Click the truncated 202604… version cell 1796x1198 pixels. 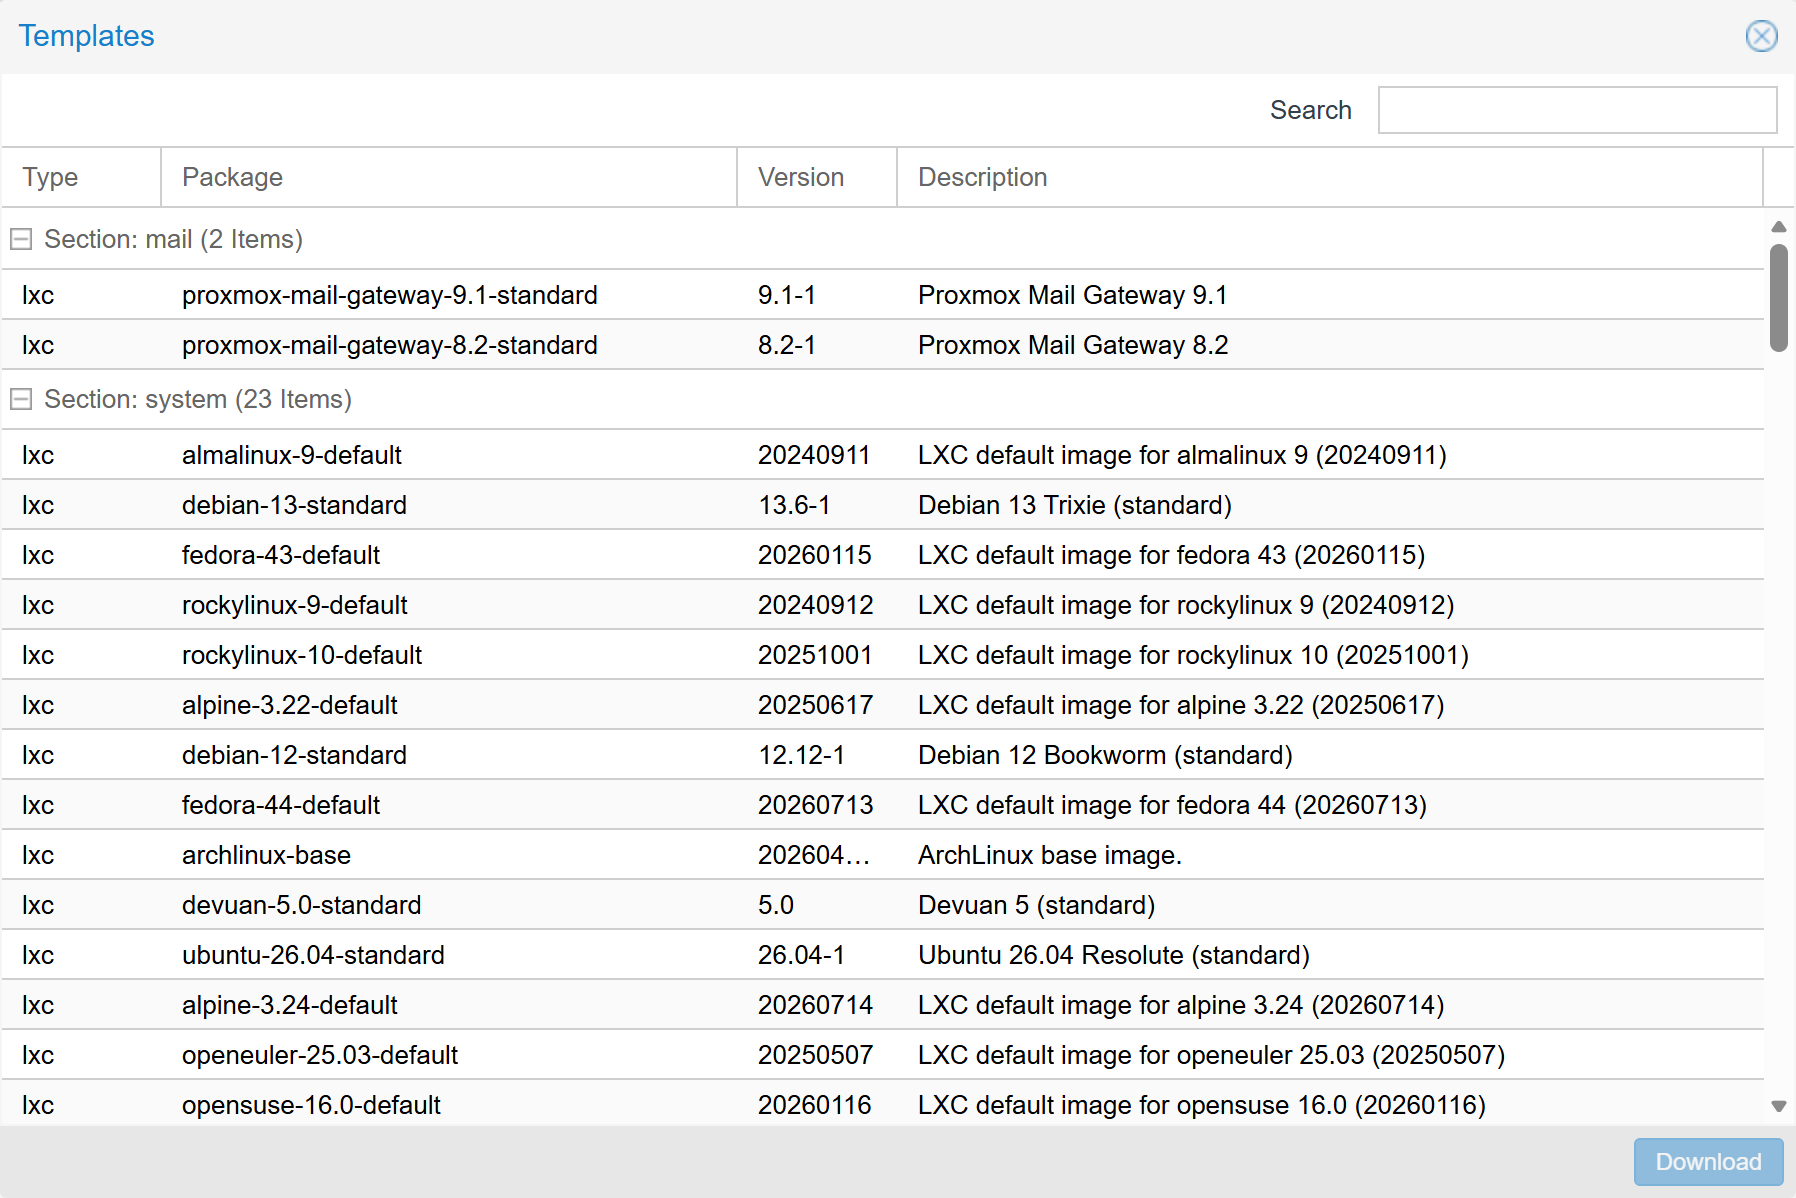pos(814,855)
